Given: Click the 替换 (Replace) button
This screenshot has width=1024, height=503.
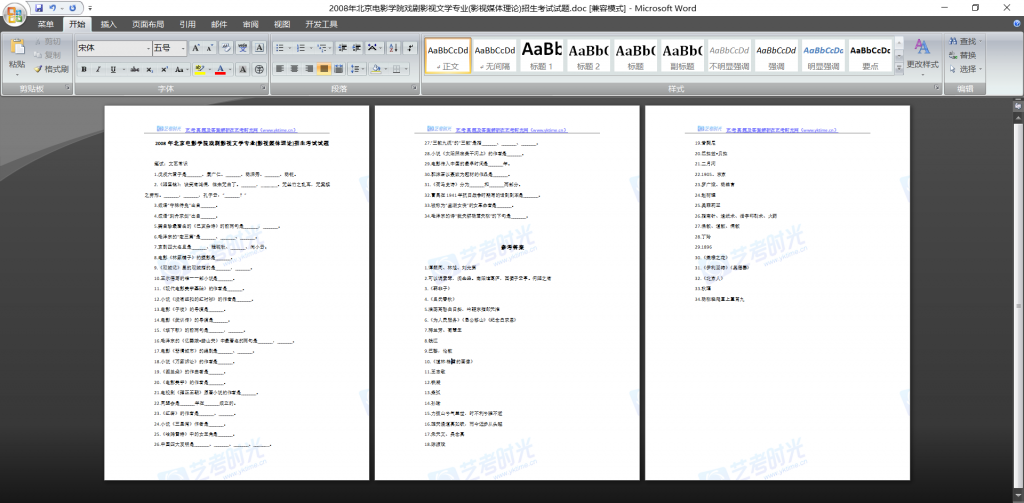Looking at the screenshot, I should (x=961, y=55).
